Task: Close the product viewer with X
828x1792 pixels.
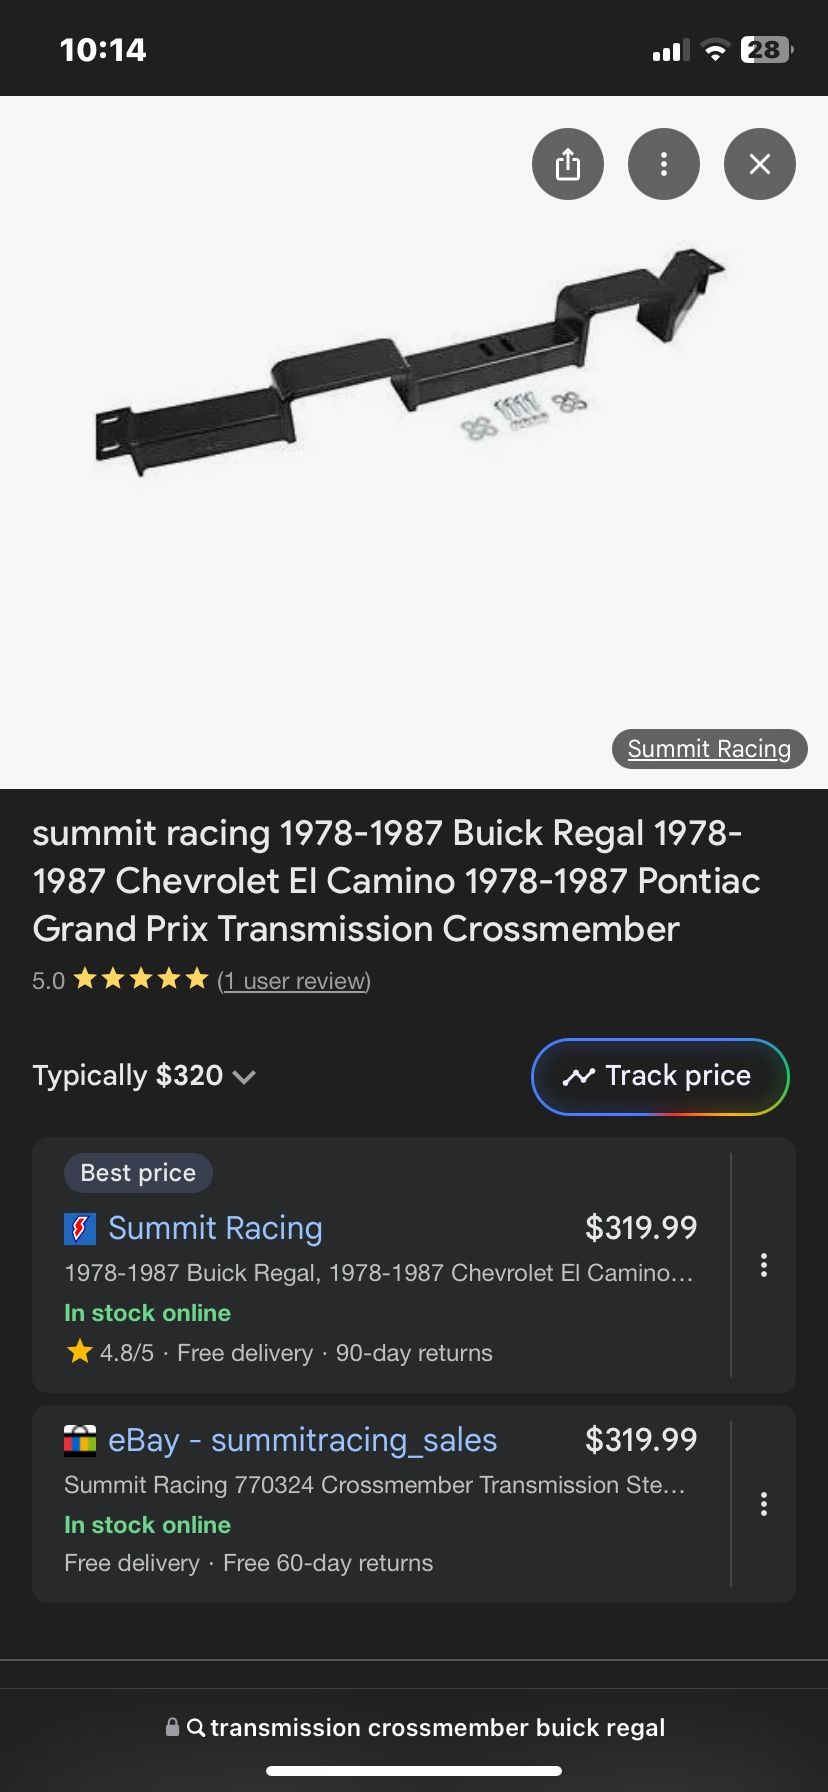Action: click(x=759, y=164)
